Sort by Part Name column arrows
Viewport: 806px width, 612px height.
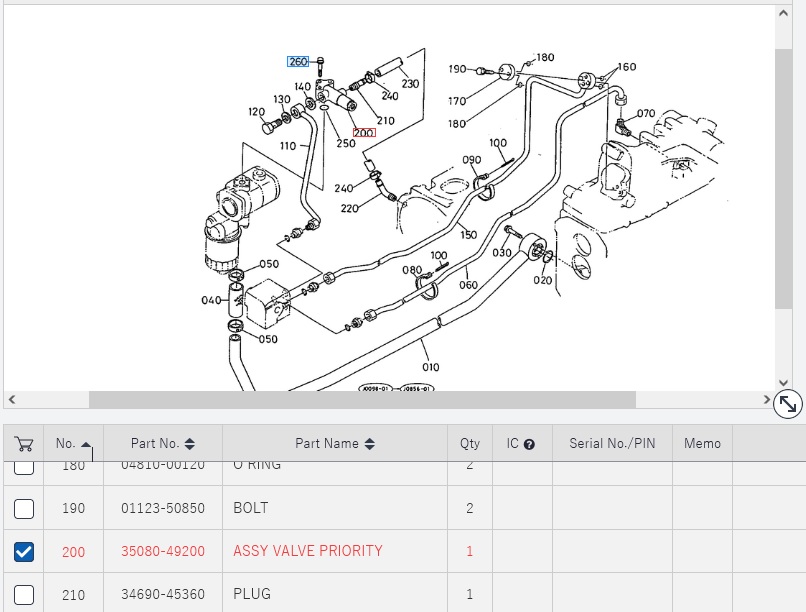(x=369, y=444)
